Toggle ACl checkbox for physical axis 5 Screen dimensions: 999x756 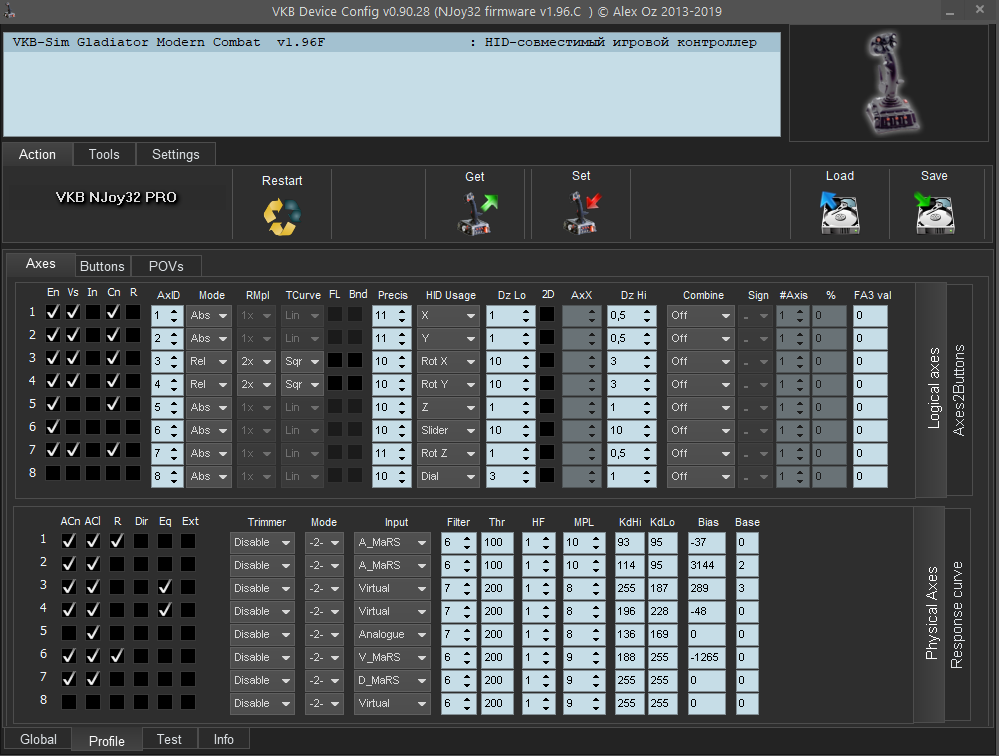pyautogui.click(x=93, y=632)
